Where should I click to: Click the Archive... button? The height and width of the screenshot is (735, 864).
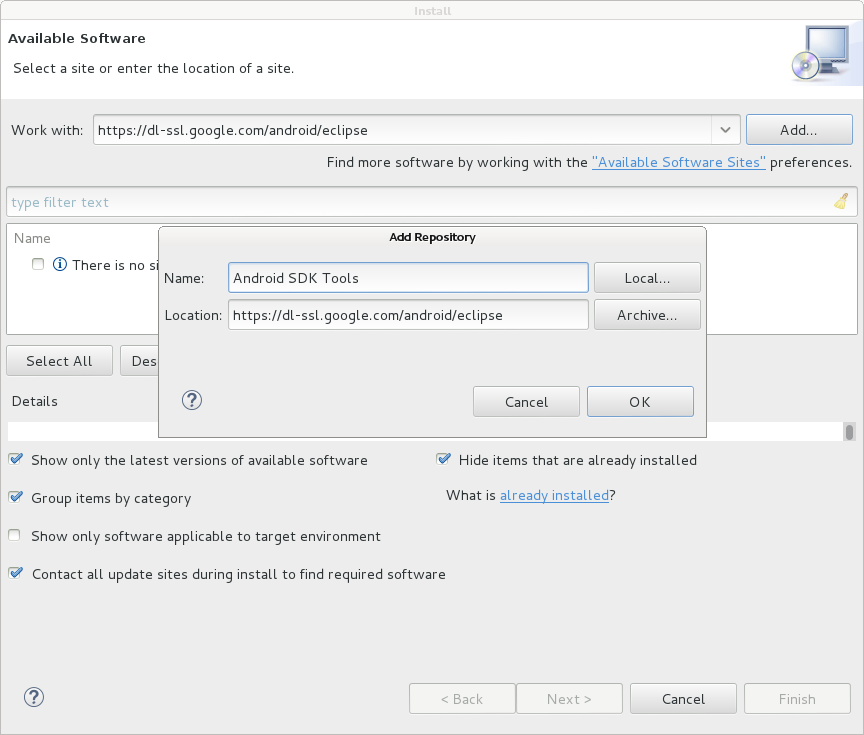[x=647, y=315]
